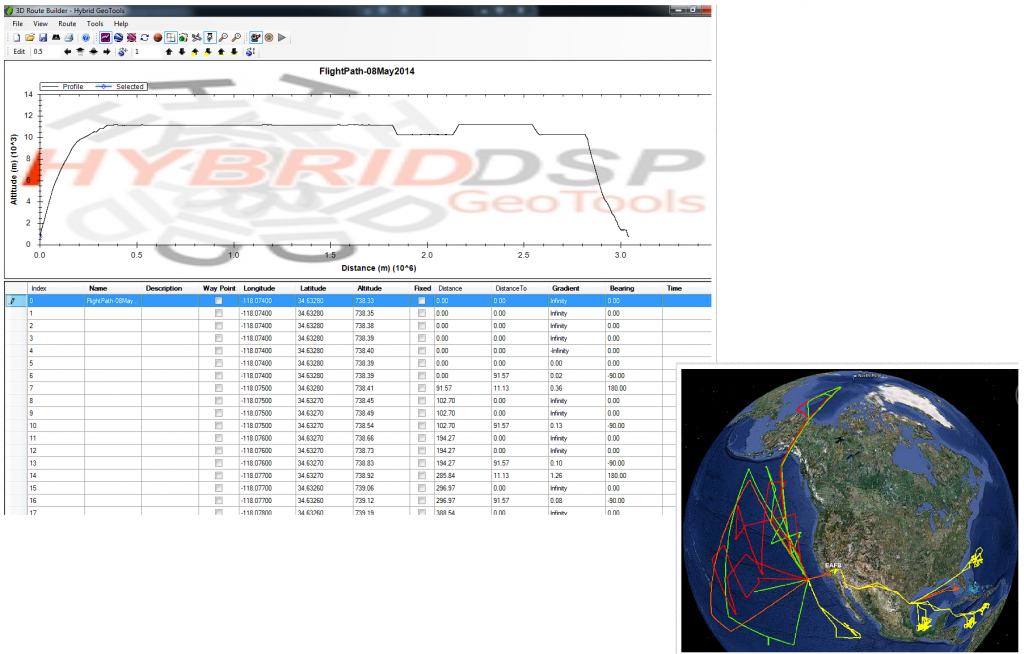Select the 739.06 altitude cell in row 15
This screenshot has width=1024, height=654.
[x=381, y=488]
